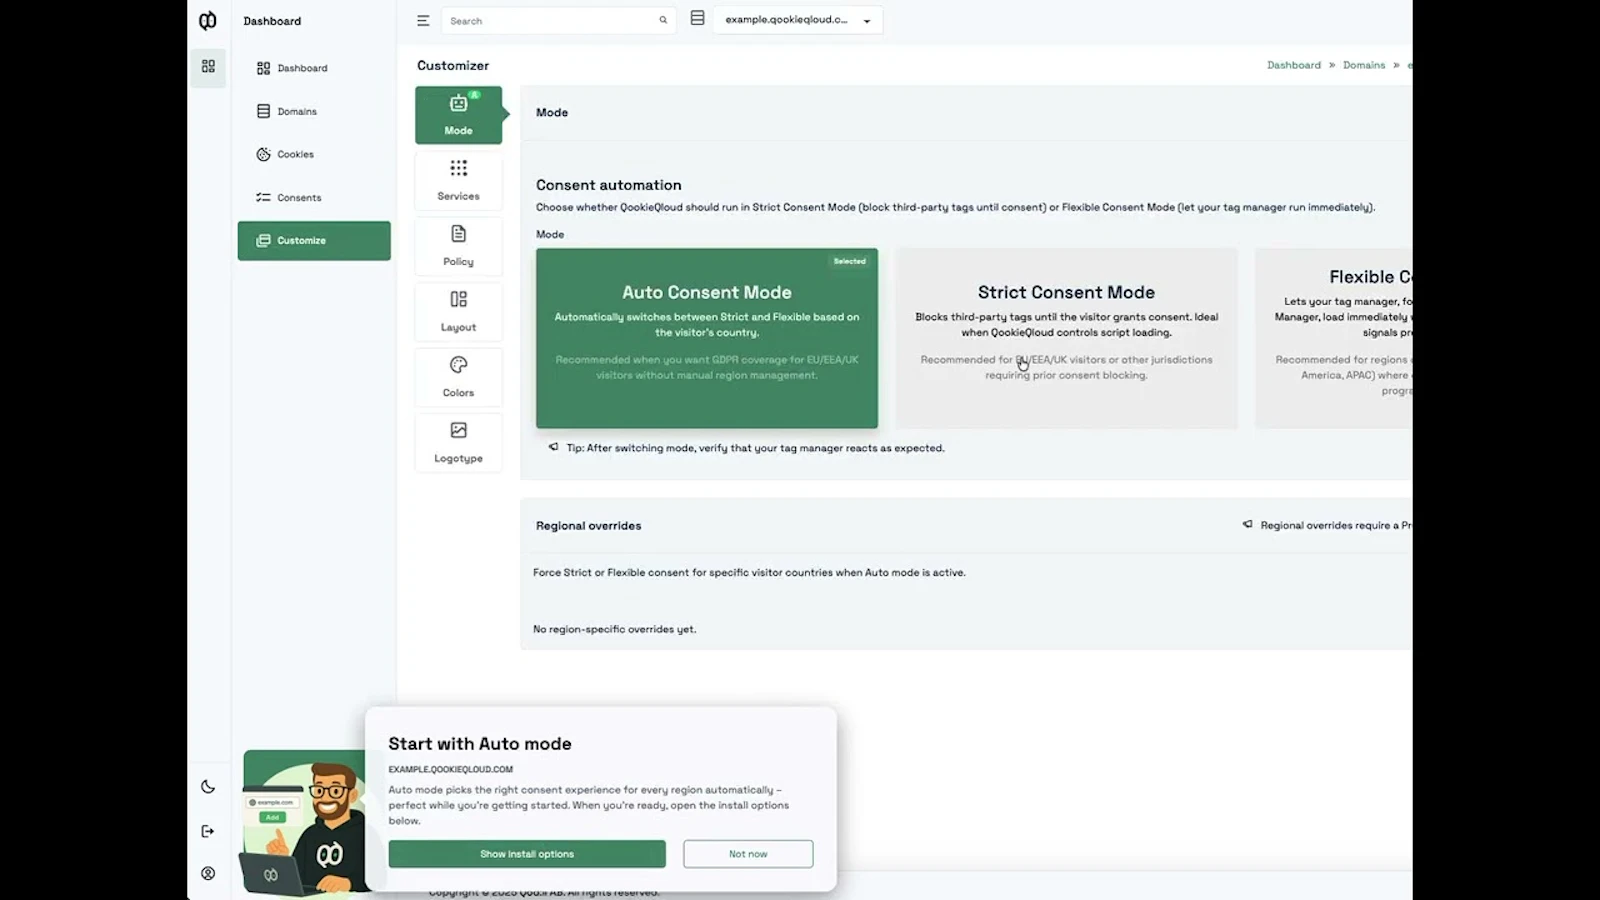
Task: Select the Flexible Consent Mode card
Action: pos(1333,338)
